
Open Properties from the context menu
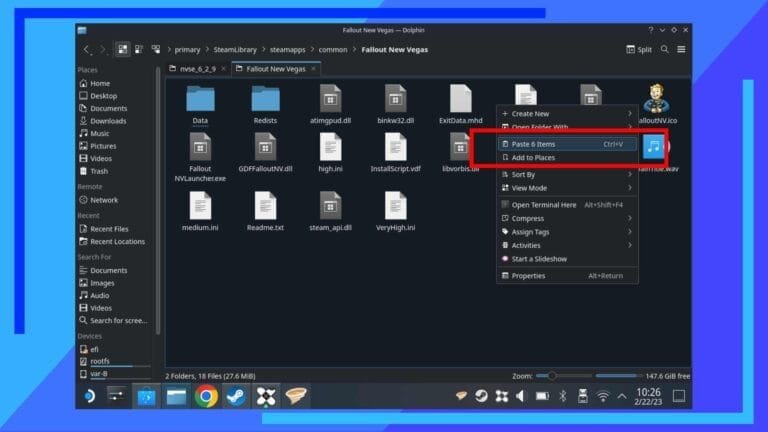click(567, 276)
